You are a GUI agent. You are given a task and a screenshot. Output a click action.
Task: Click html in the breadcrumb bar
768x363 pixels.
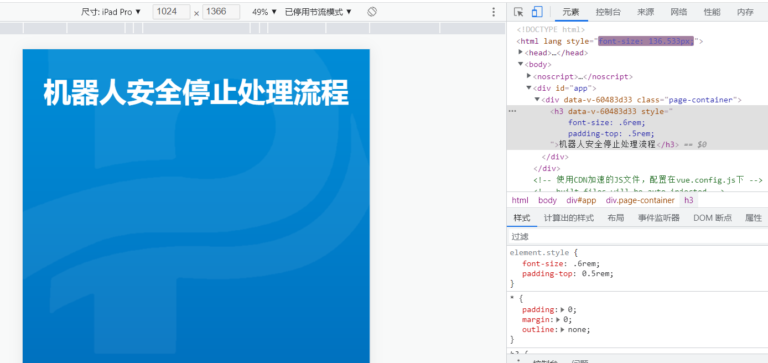click(x=520, y=200)
